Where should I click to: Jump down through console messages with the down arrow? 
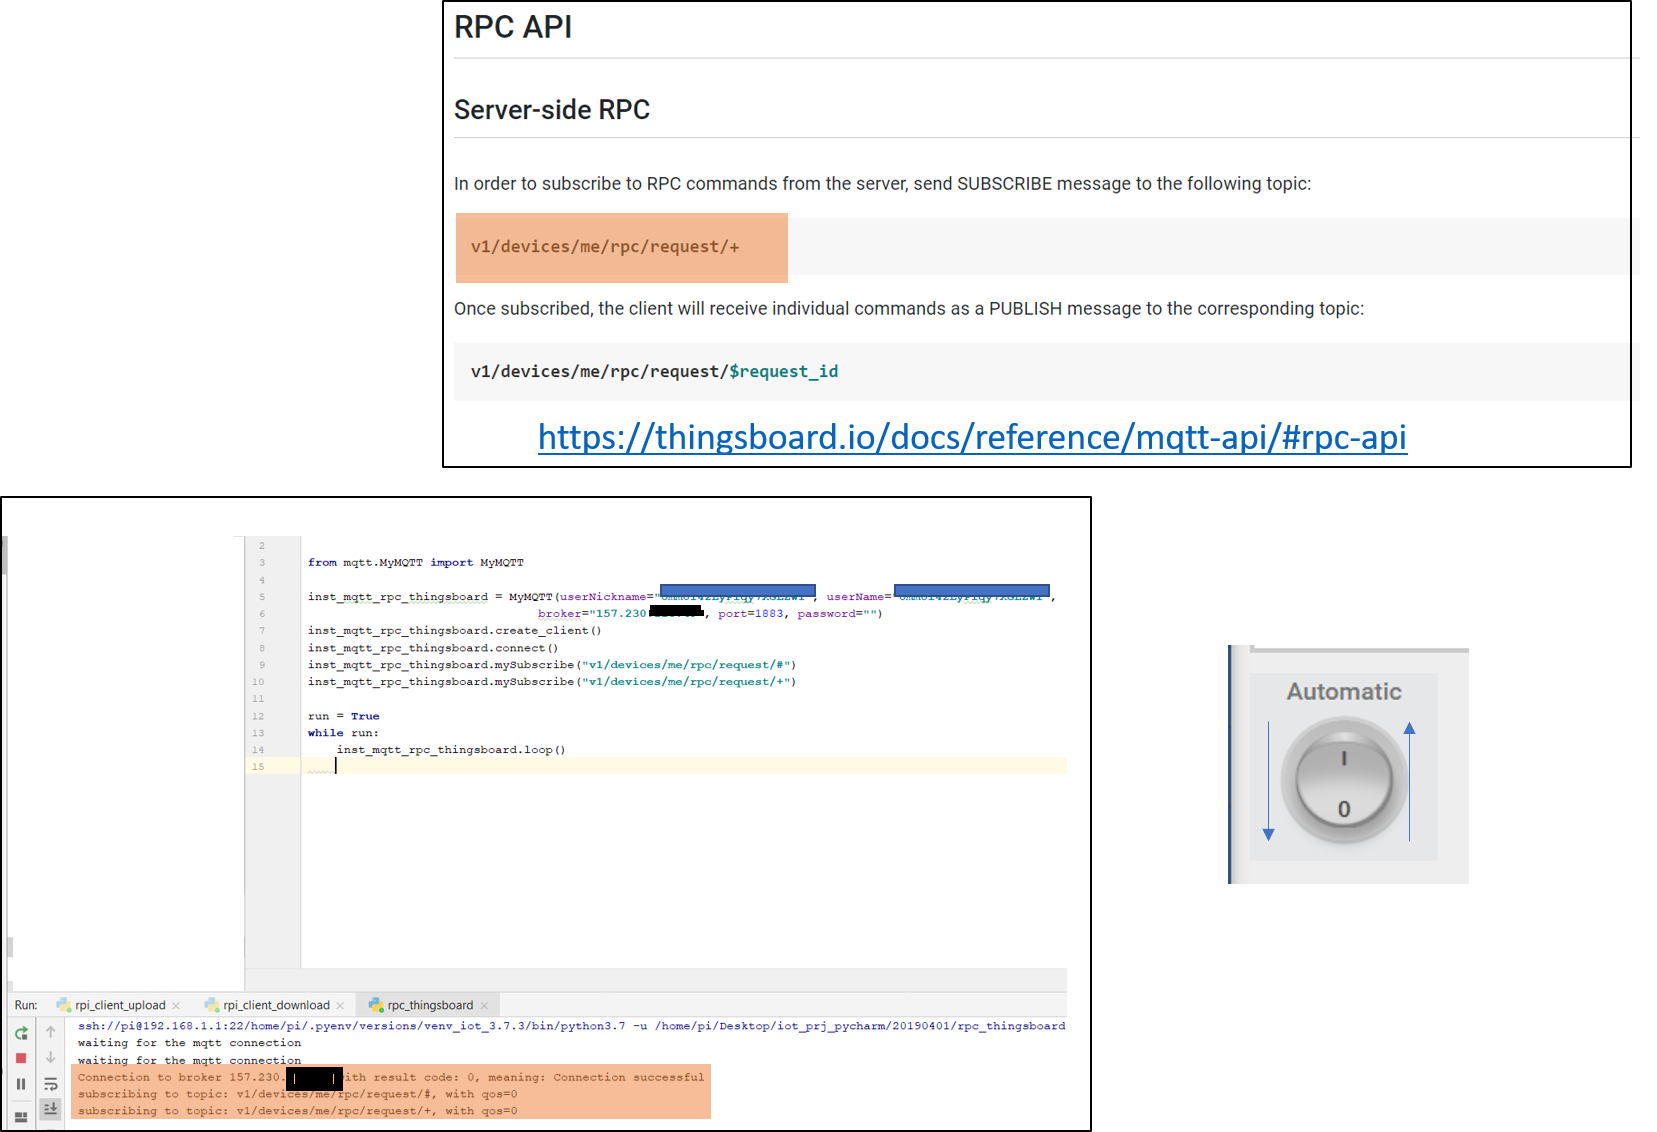click(50, 1057)
